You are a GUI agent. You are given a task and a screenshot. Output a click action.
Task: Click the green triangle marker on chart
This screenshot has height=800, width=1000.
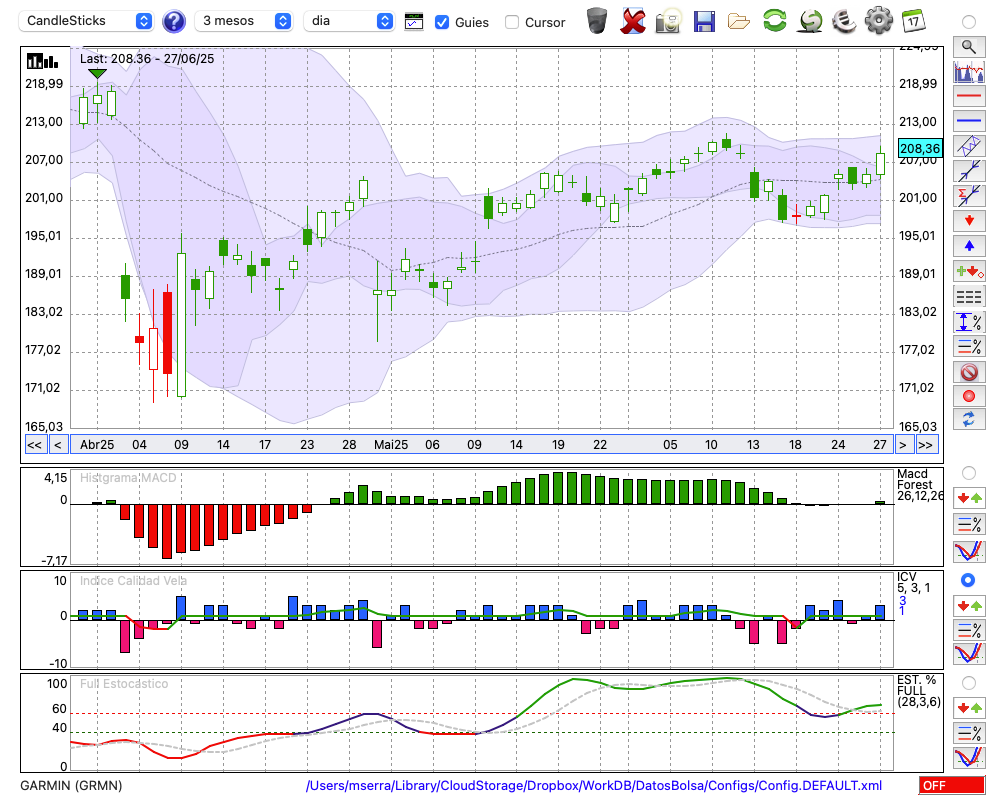pos(97,74)
